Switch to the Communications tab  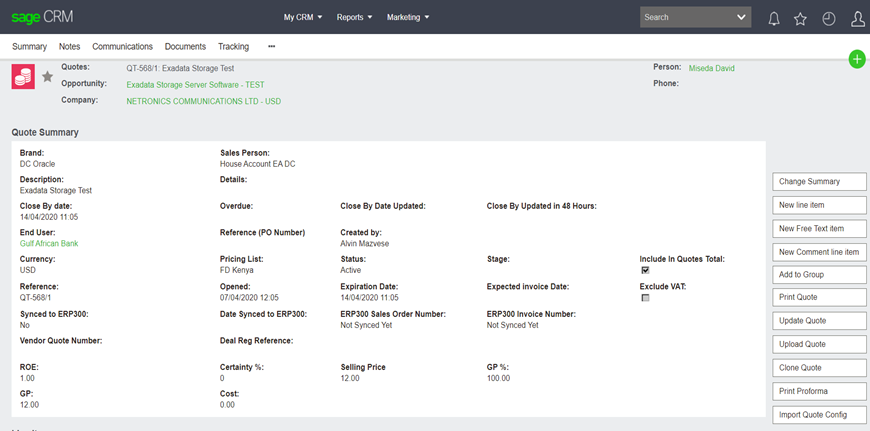122,46
